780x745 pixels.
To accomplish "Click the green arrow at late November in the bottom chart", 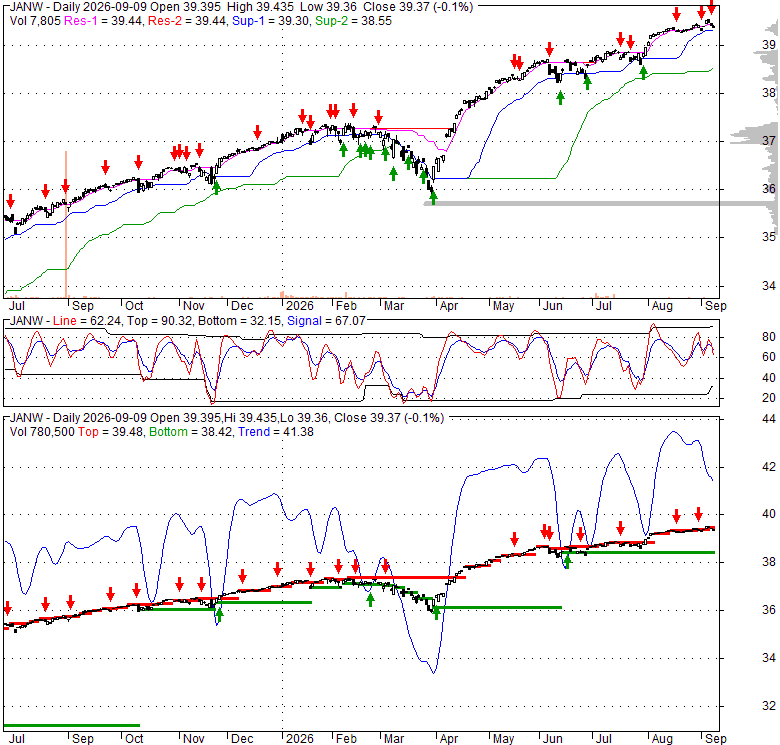I will [219, 615].
